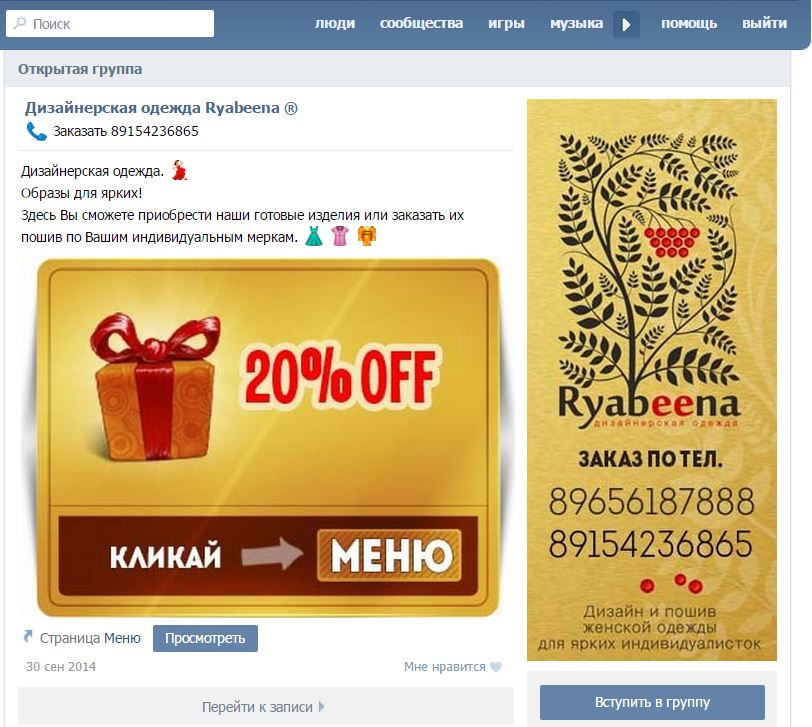Image resolution: width=812 pixels, height=727 pixels.
Task: Open the 20% OFF gift banner image
Action: click(x=268, y=438)
